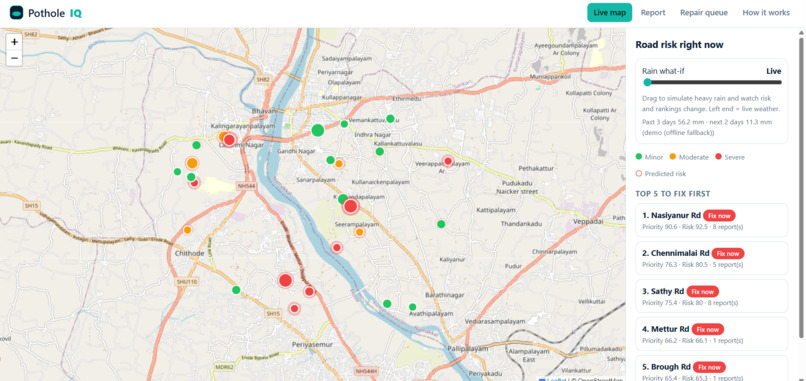Screen dimensions: 806x381
Task: Click Priority 90.6 Risk 92.5 details
Action: tap(692, 227)
